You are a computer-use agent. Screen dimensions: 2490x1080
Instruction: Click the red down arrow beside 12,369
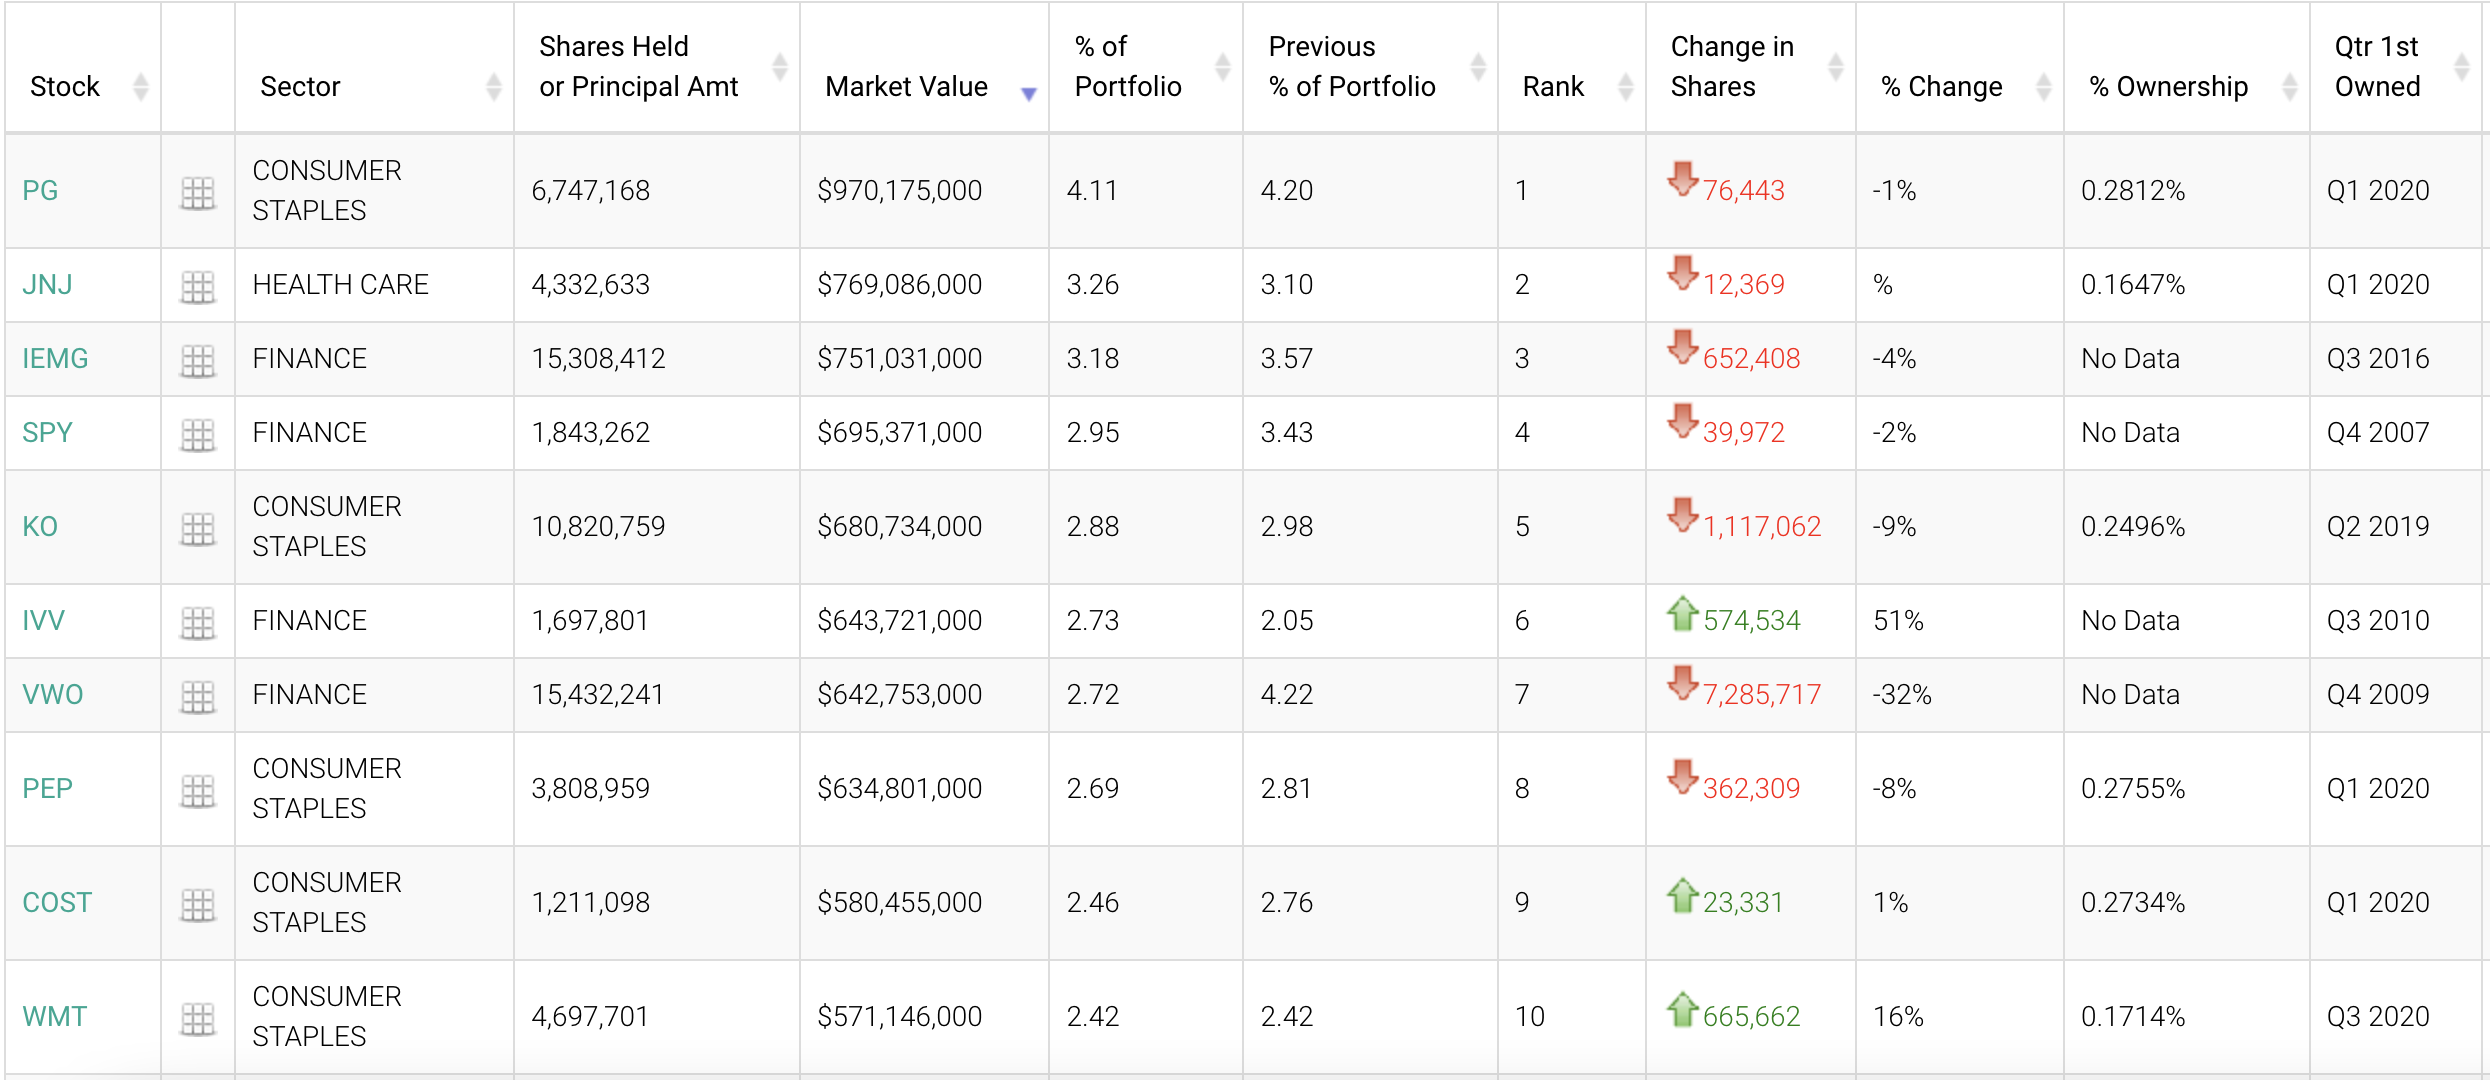(x=1683, y=273)
